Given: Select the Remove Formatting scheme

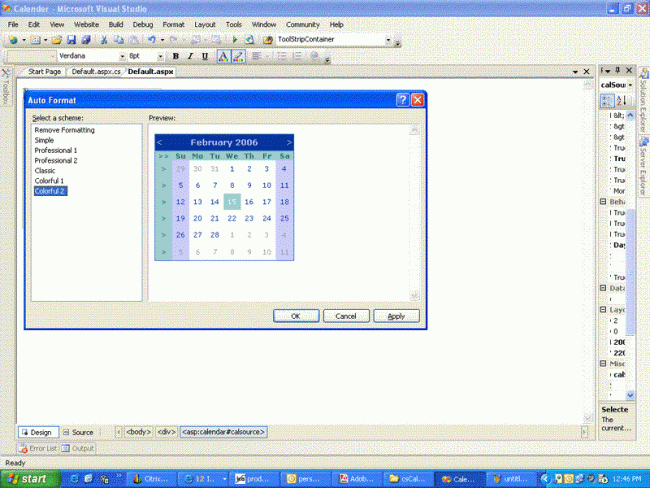Looking at the screenshot, I should (x=64, y=130).
